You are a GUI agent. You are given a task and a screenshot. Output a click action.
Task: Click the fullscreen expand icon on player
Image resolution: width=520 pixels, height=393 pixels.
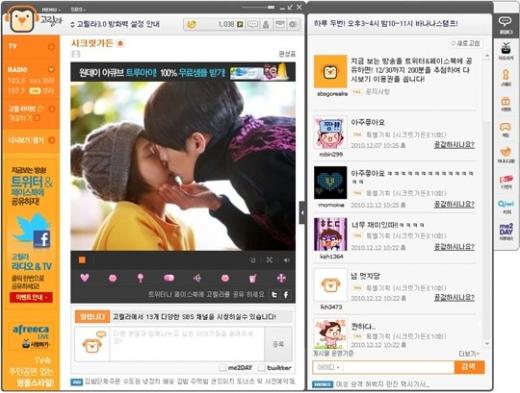point(269,260)
